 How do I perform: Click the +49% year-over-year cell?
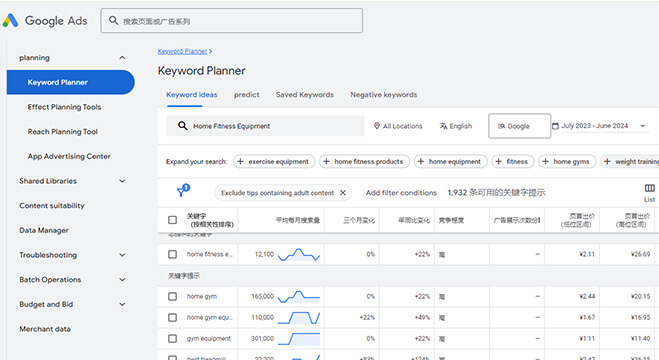click(x=422, y=318)
